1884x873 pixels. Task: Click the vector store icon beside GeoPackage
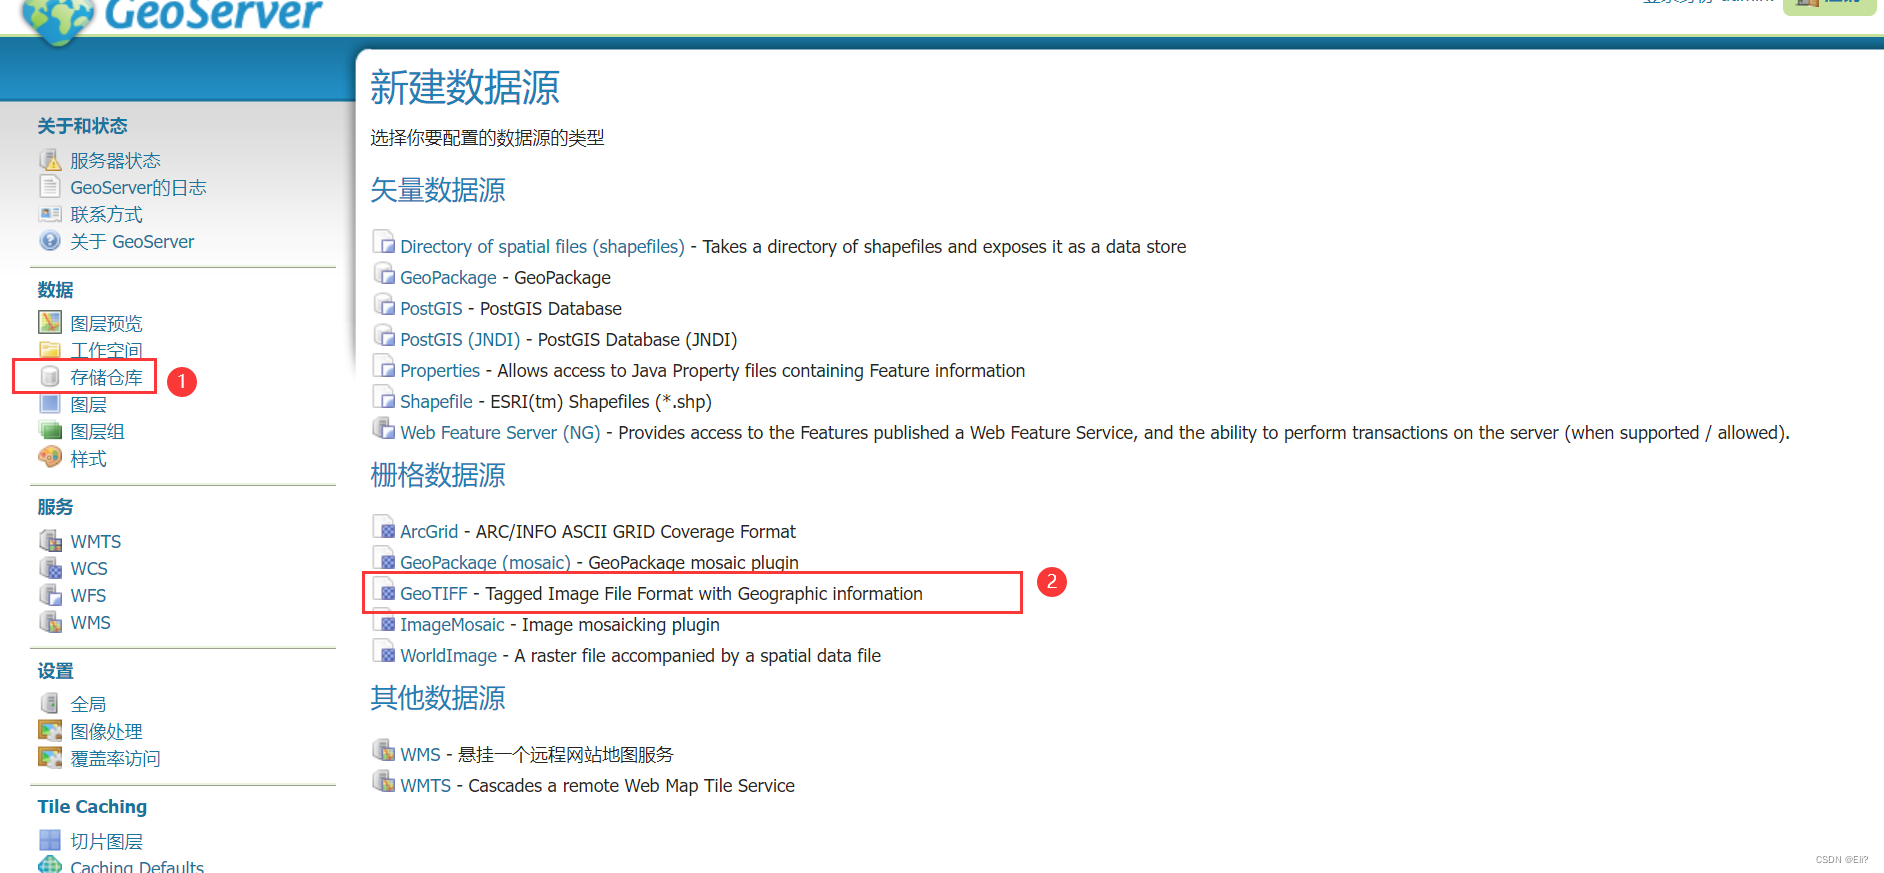click(x=384, y=274)
